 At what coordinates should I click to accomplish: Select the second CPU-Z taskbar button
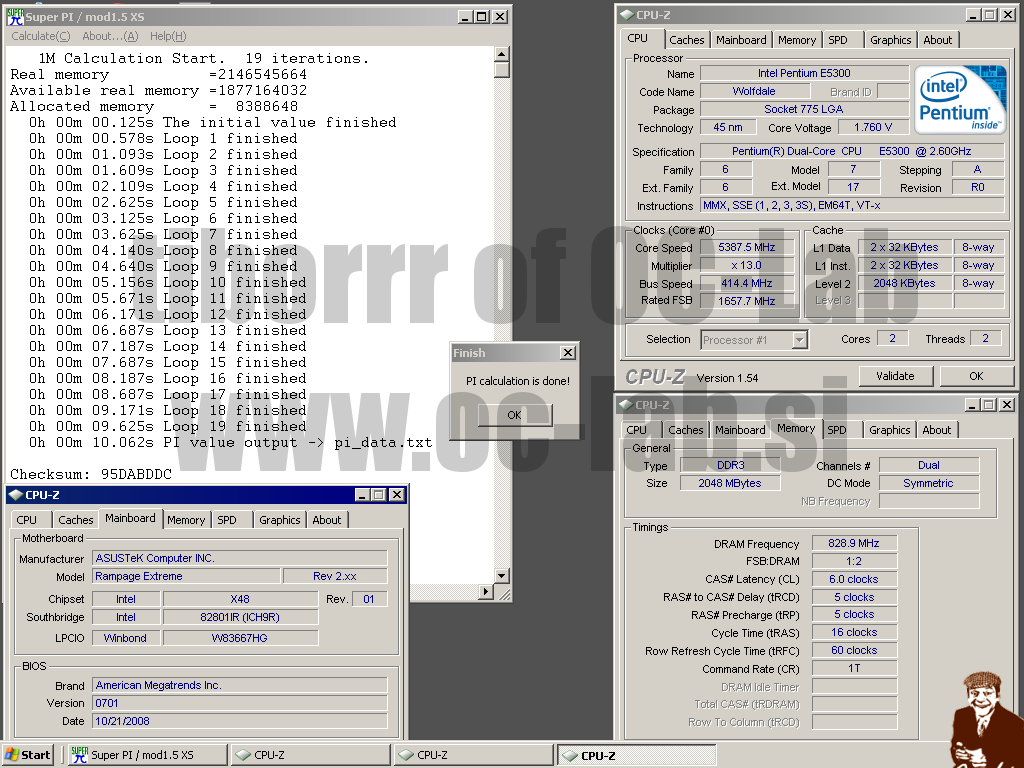coord(473,755)
